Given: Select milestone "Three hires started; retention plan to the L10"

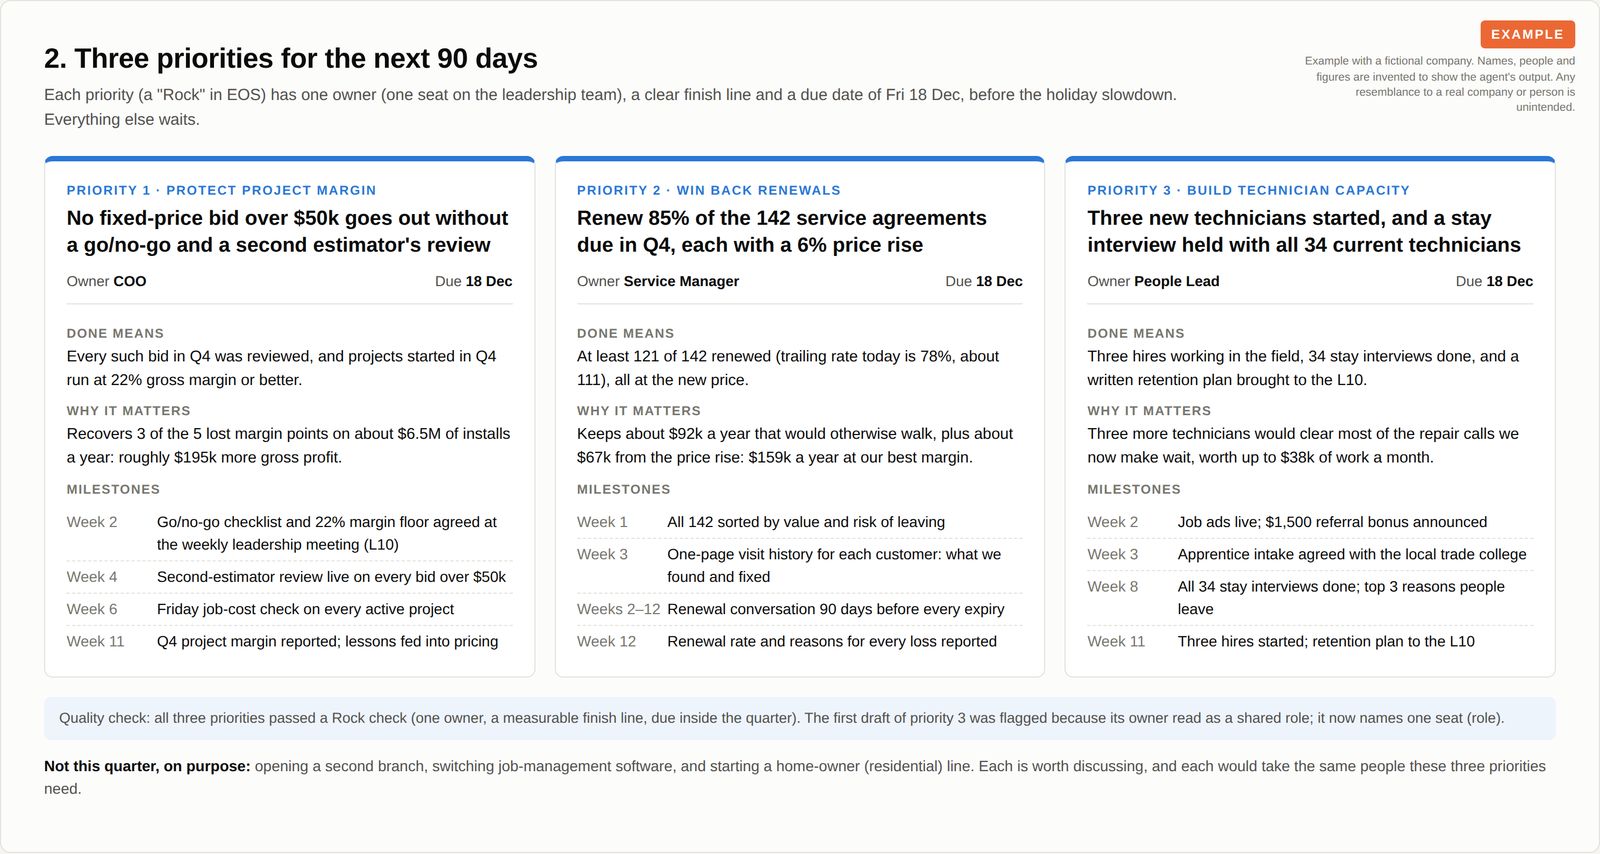Looking at the screenshot, I should [x=1326, y=641].
